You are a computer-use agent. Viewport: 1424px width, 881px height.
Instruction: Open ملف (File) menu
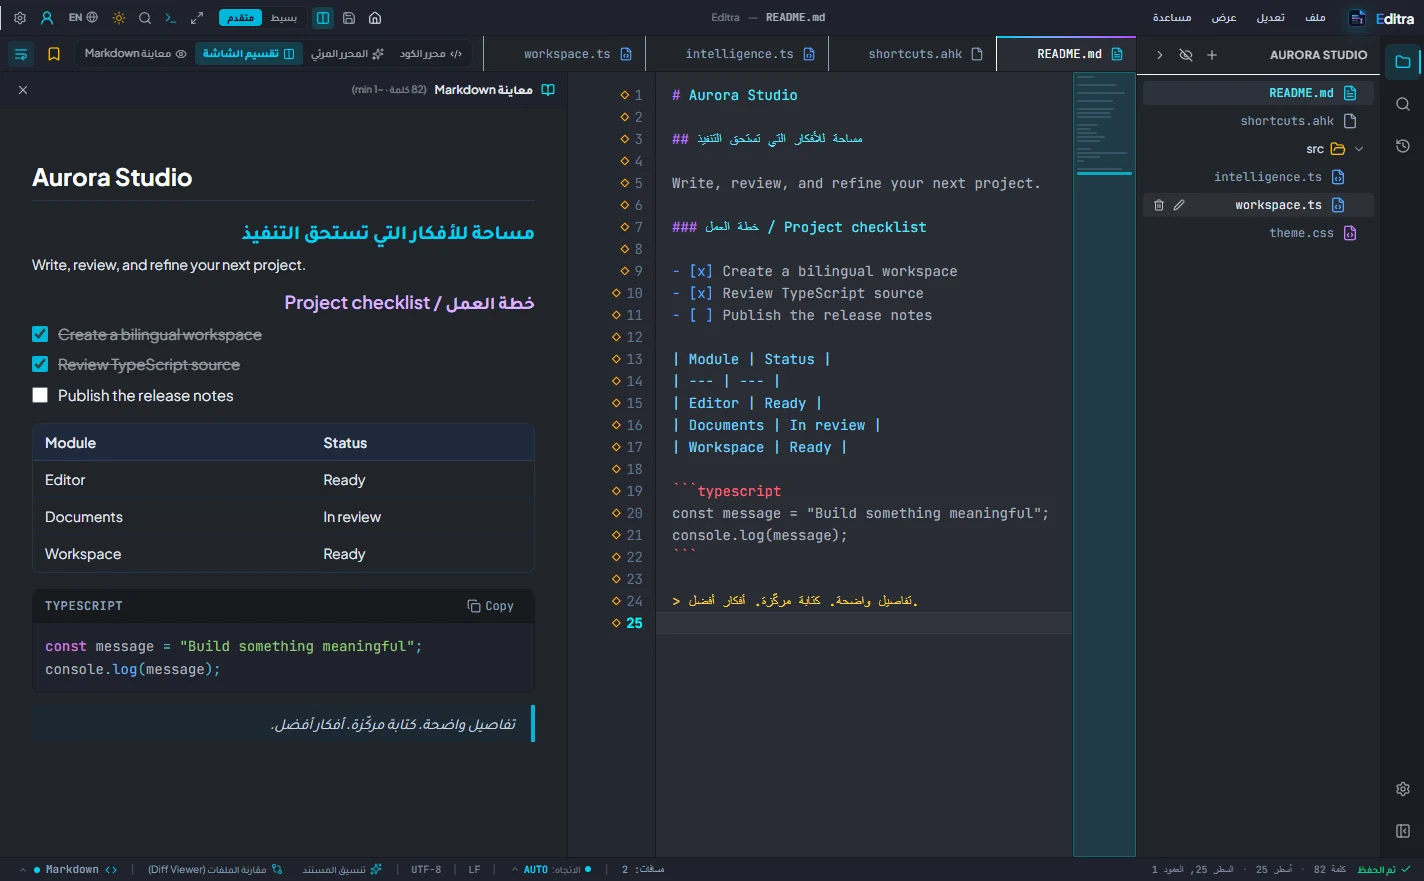pos(1316,18)
